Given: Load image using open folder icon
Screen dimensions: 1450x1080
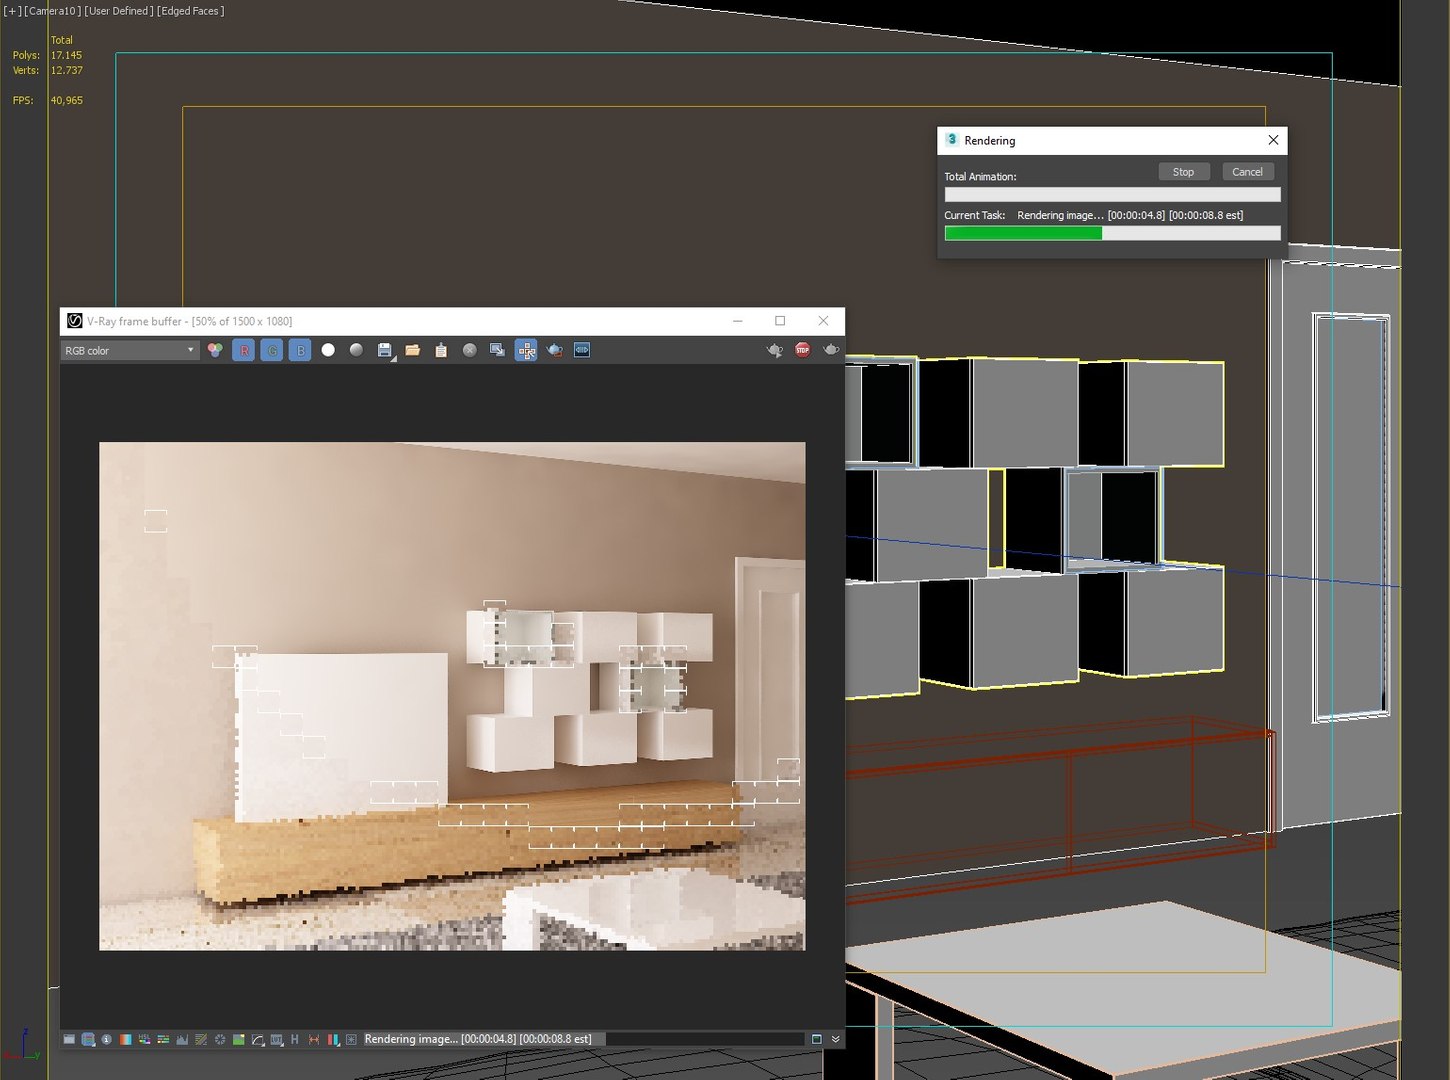Looking at the screenshot, I should point(412,350).
